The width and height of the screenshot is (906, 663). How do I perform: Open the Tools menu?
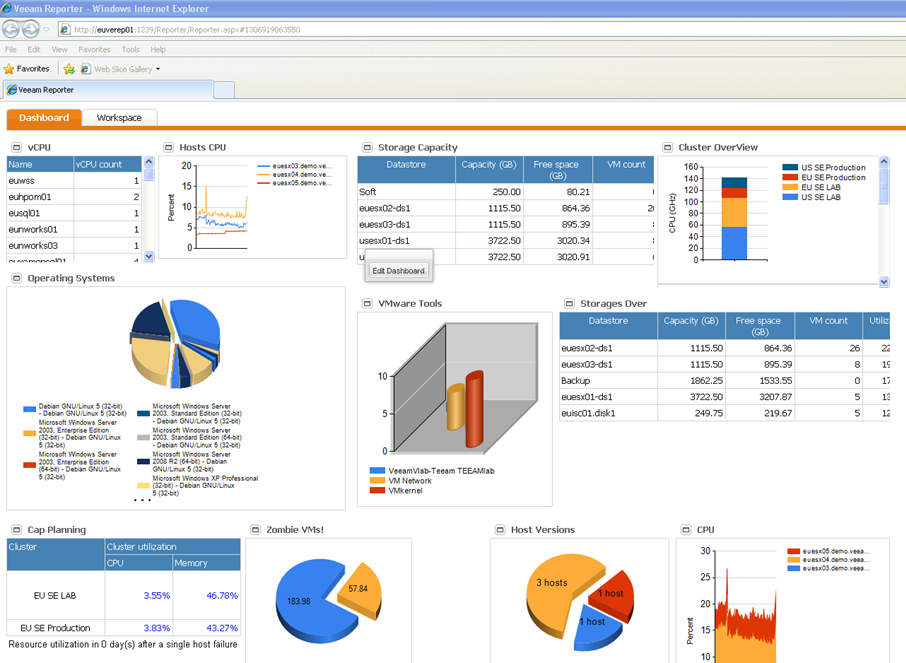click(x=131, y=50)
